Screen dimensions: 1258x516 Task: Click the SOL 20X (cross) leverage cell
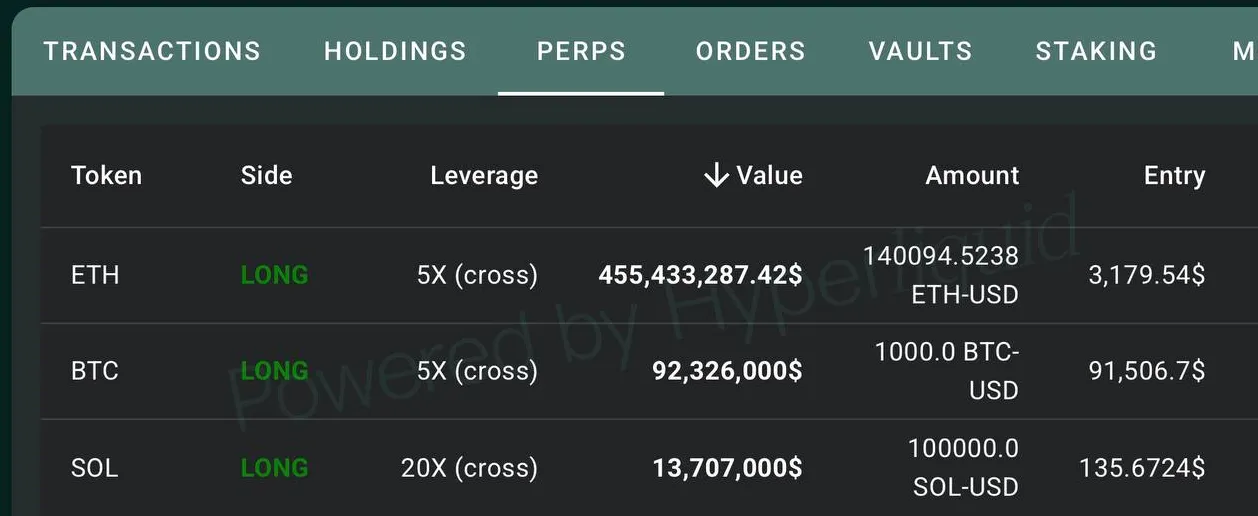(x=469, y=467)
